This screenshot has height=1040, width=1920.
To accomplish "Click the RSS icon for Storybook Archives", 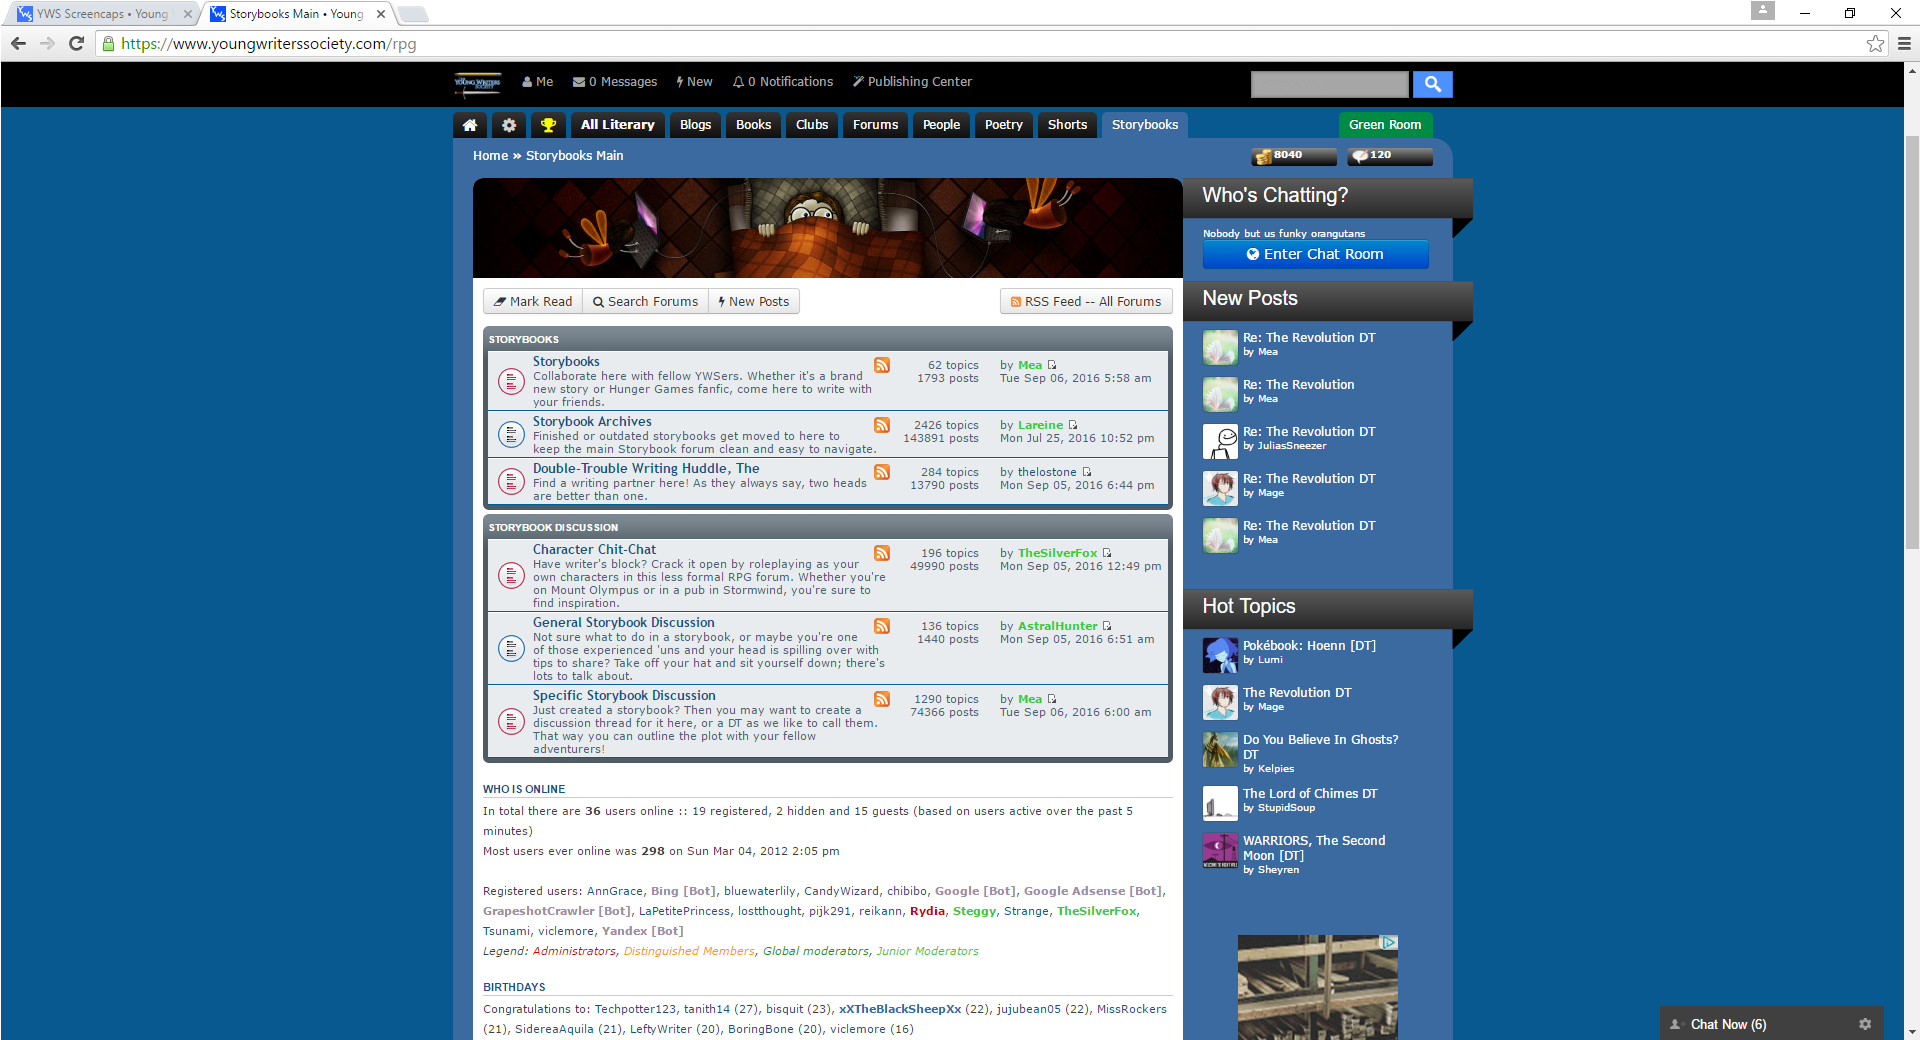I will coord(882,425).
